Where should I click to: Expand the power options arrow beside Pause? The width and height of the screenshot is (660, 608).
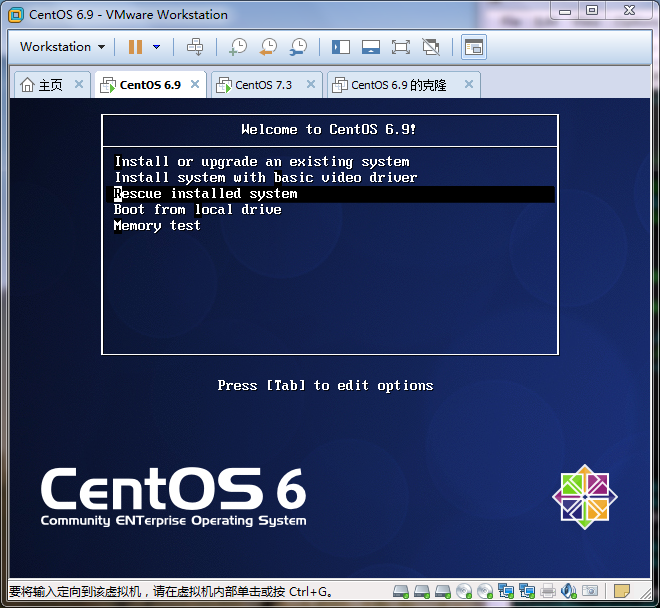[x=157, y=47]
